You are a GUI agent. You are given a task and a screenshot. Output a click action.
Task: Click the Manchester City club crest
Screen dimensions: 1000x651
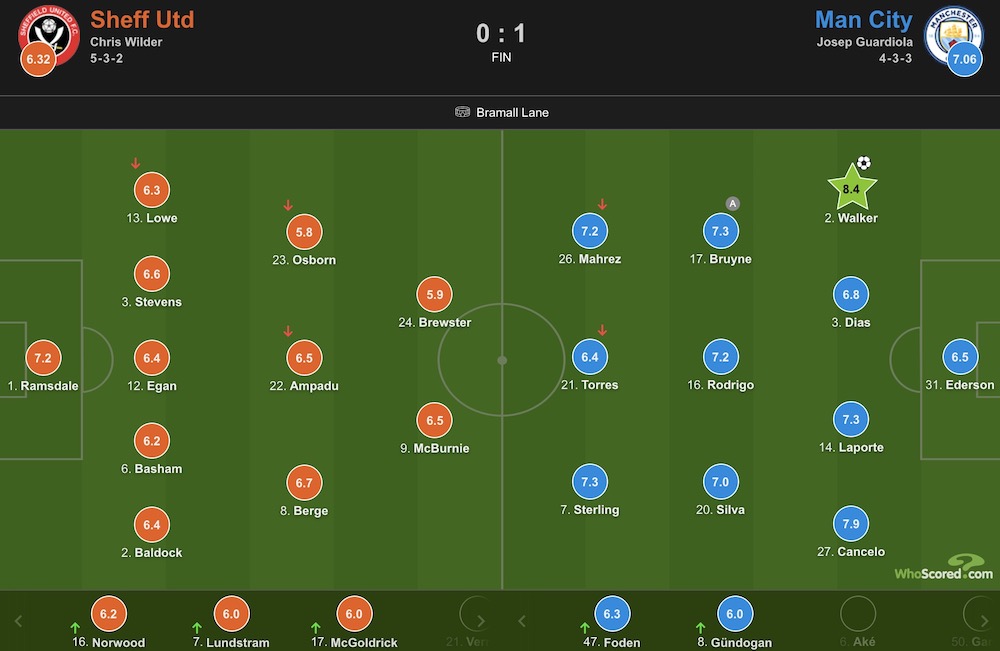tap(954, 35)
